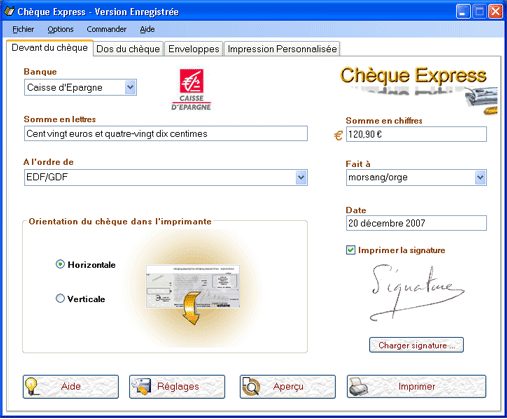Click the printer icon on Imprimer button
This screenshot has width=507, height=419.
coord(358,387)
